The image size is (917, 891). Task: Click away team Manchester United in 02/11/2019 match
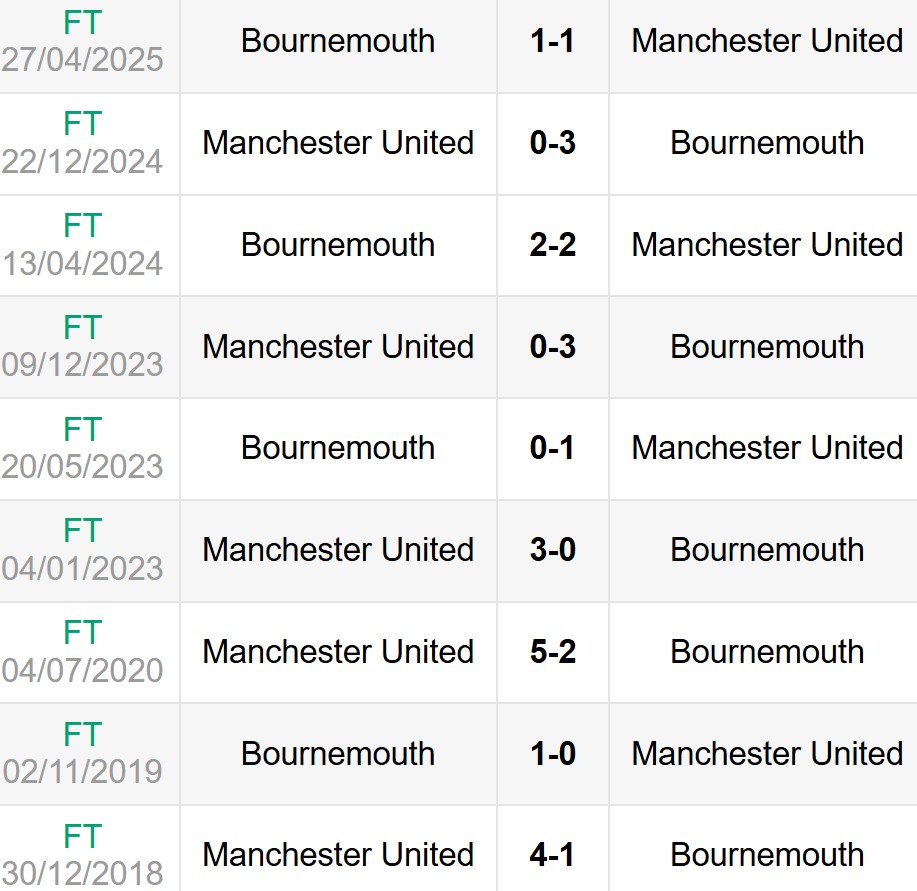[x=767, y=754]
